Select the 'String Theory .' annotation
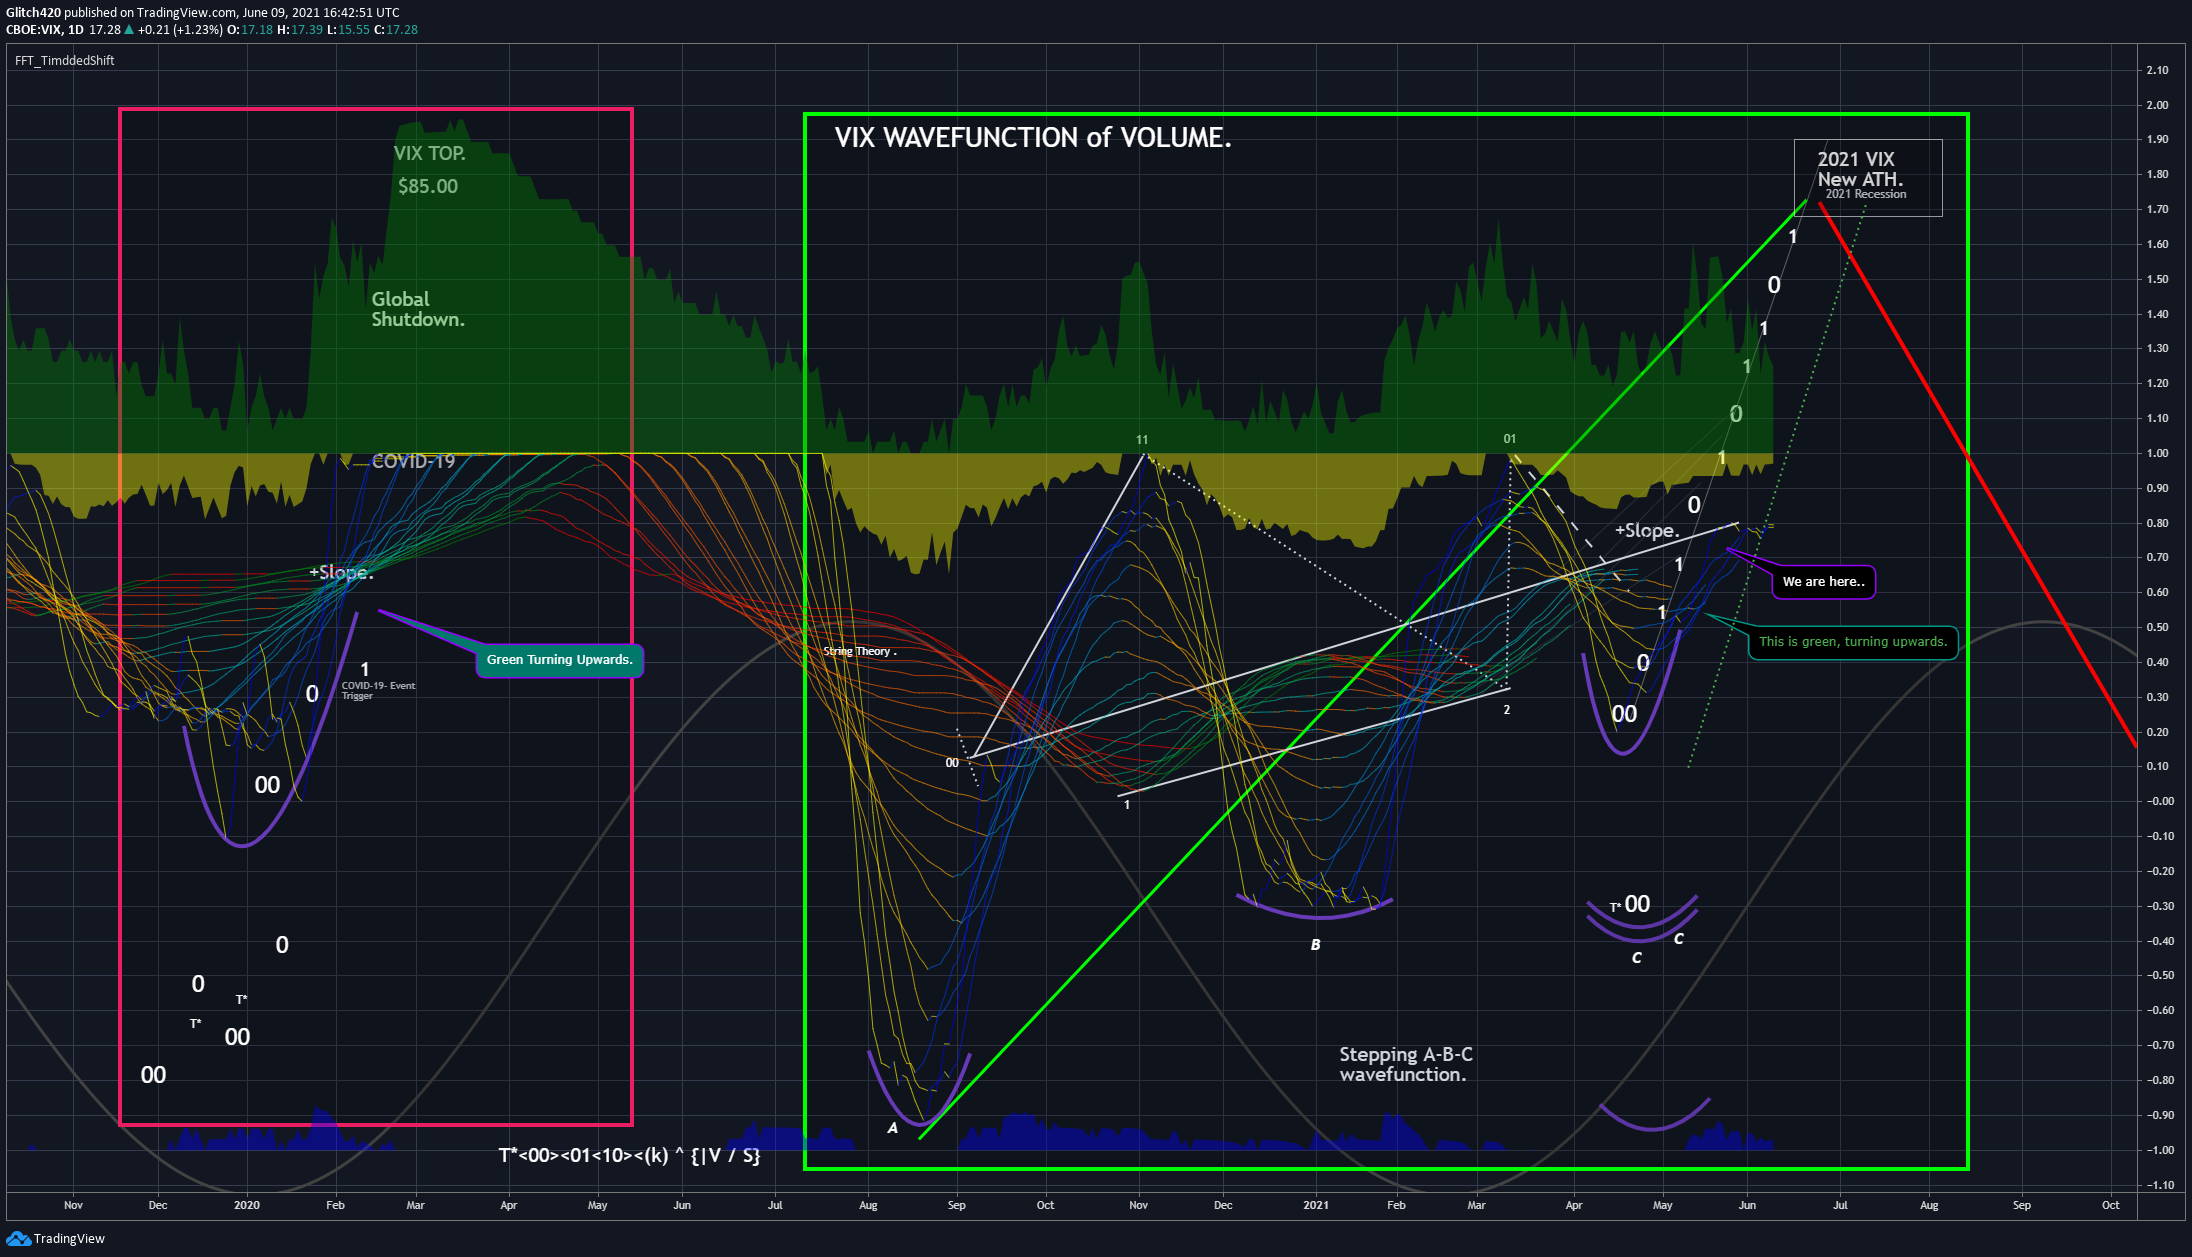Viewport: 2192px width, 1257px height. 860,651
